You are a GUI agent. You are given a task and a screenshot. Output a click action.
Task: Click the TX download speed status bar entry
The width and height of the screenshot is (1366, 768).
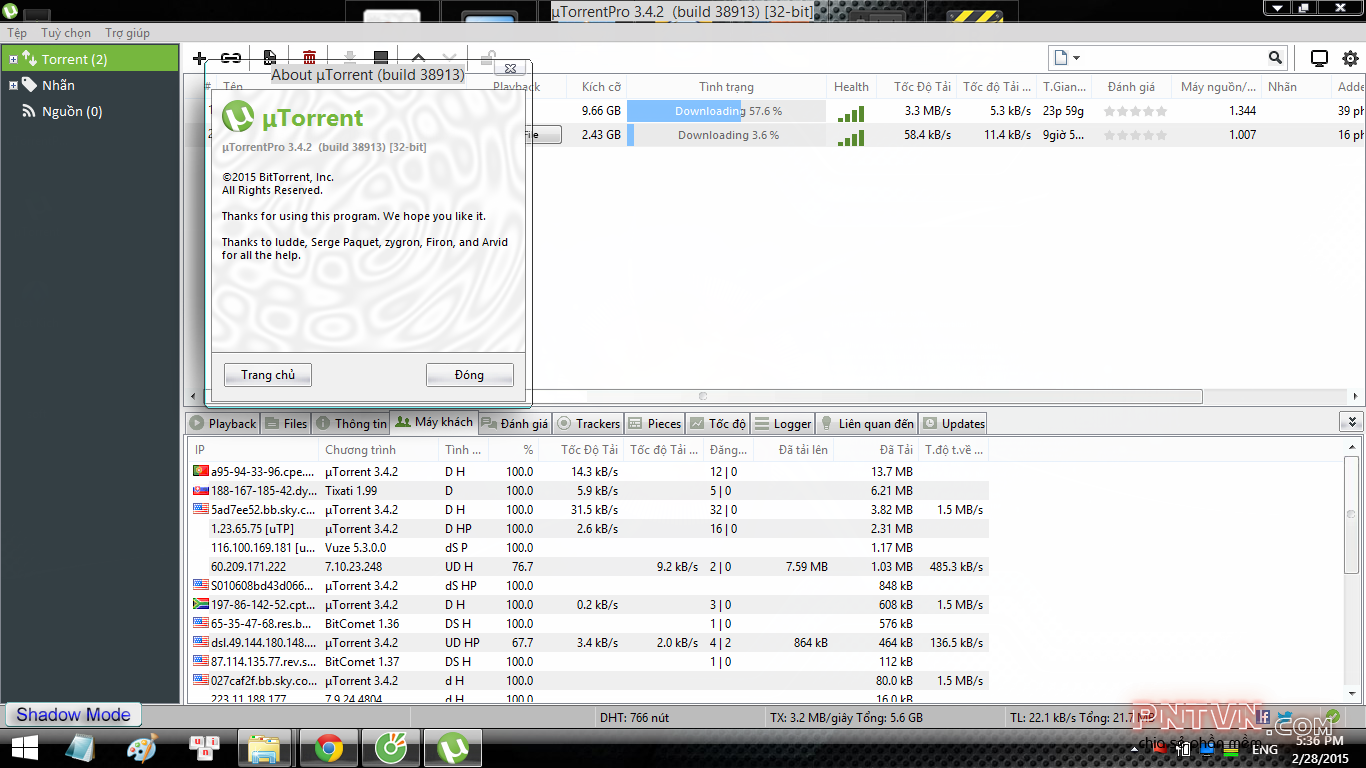(x=846, y=718)
